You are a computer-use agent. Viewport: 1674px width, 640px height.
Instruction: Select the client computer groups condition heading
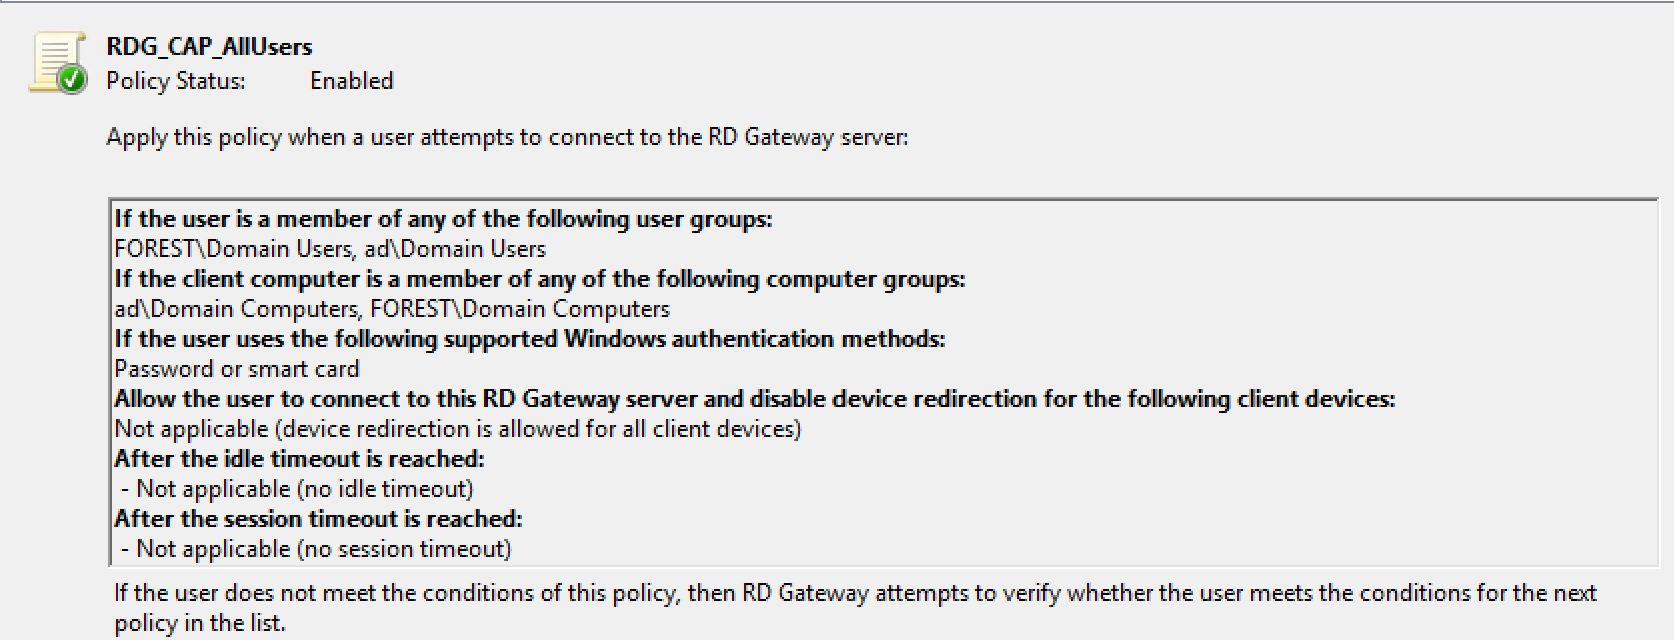pyautogui.click(x=540, y=279)
